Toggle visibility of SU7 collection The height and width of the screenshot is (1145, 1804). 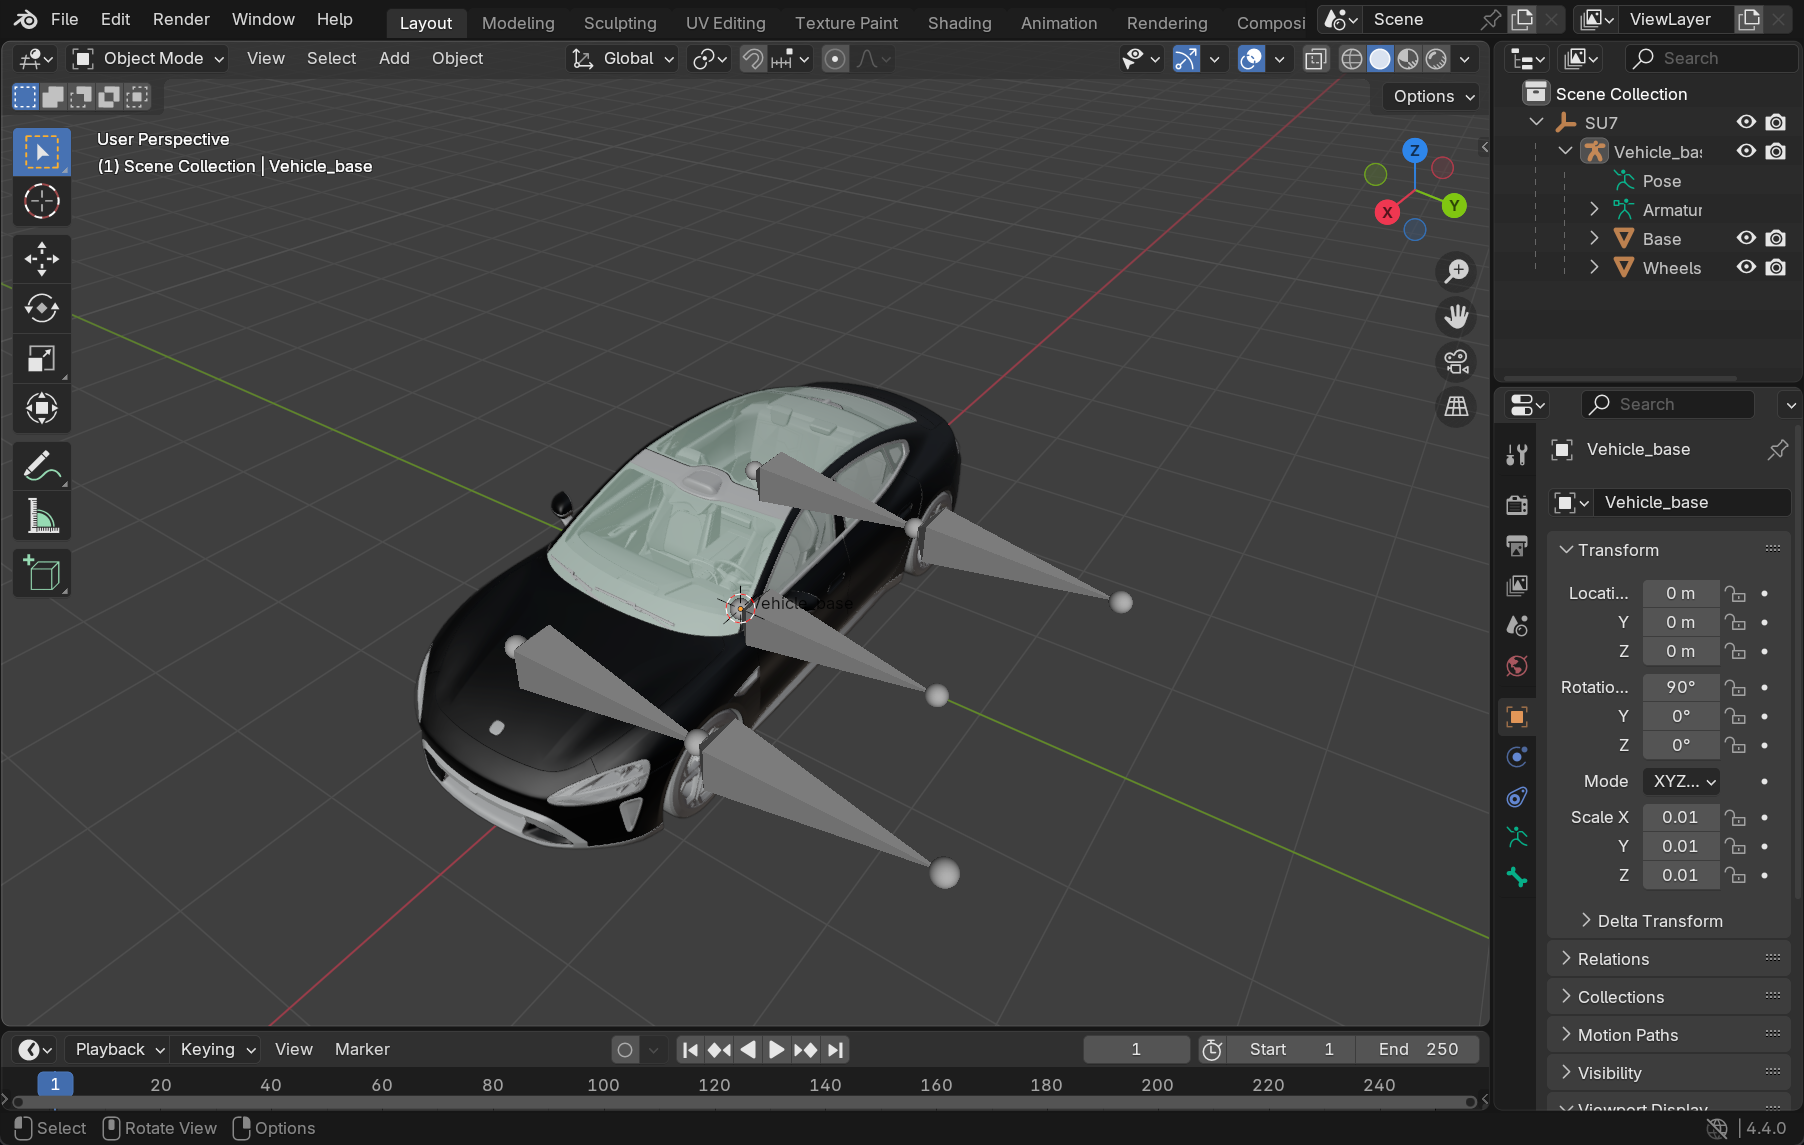tap(1746, 122)
